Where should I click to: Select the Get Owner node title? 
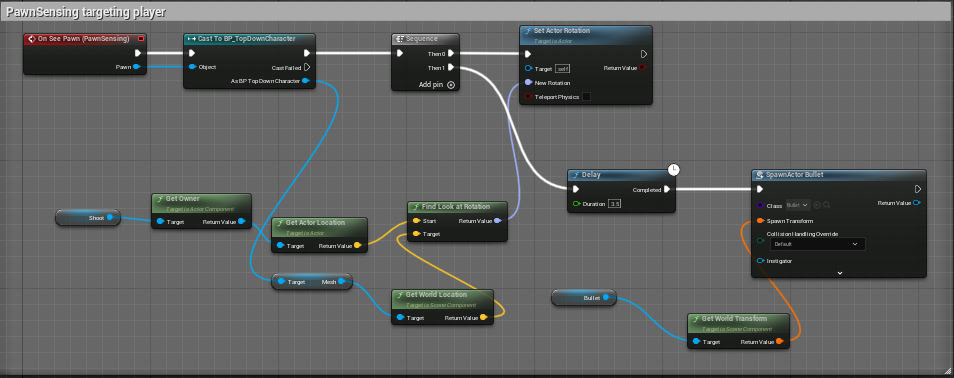point(182,198)
